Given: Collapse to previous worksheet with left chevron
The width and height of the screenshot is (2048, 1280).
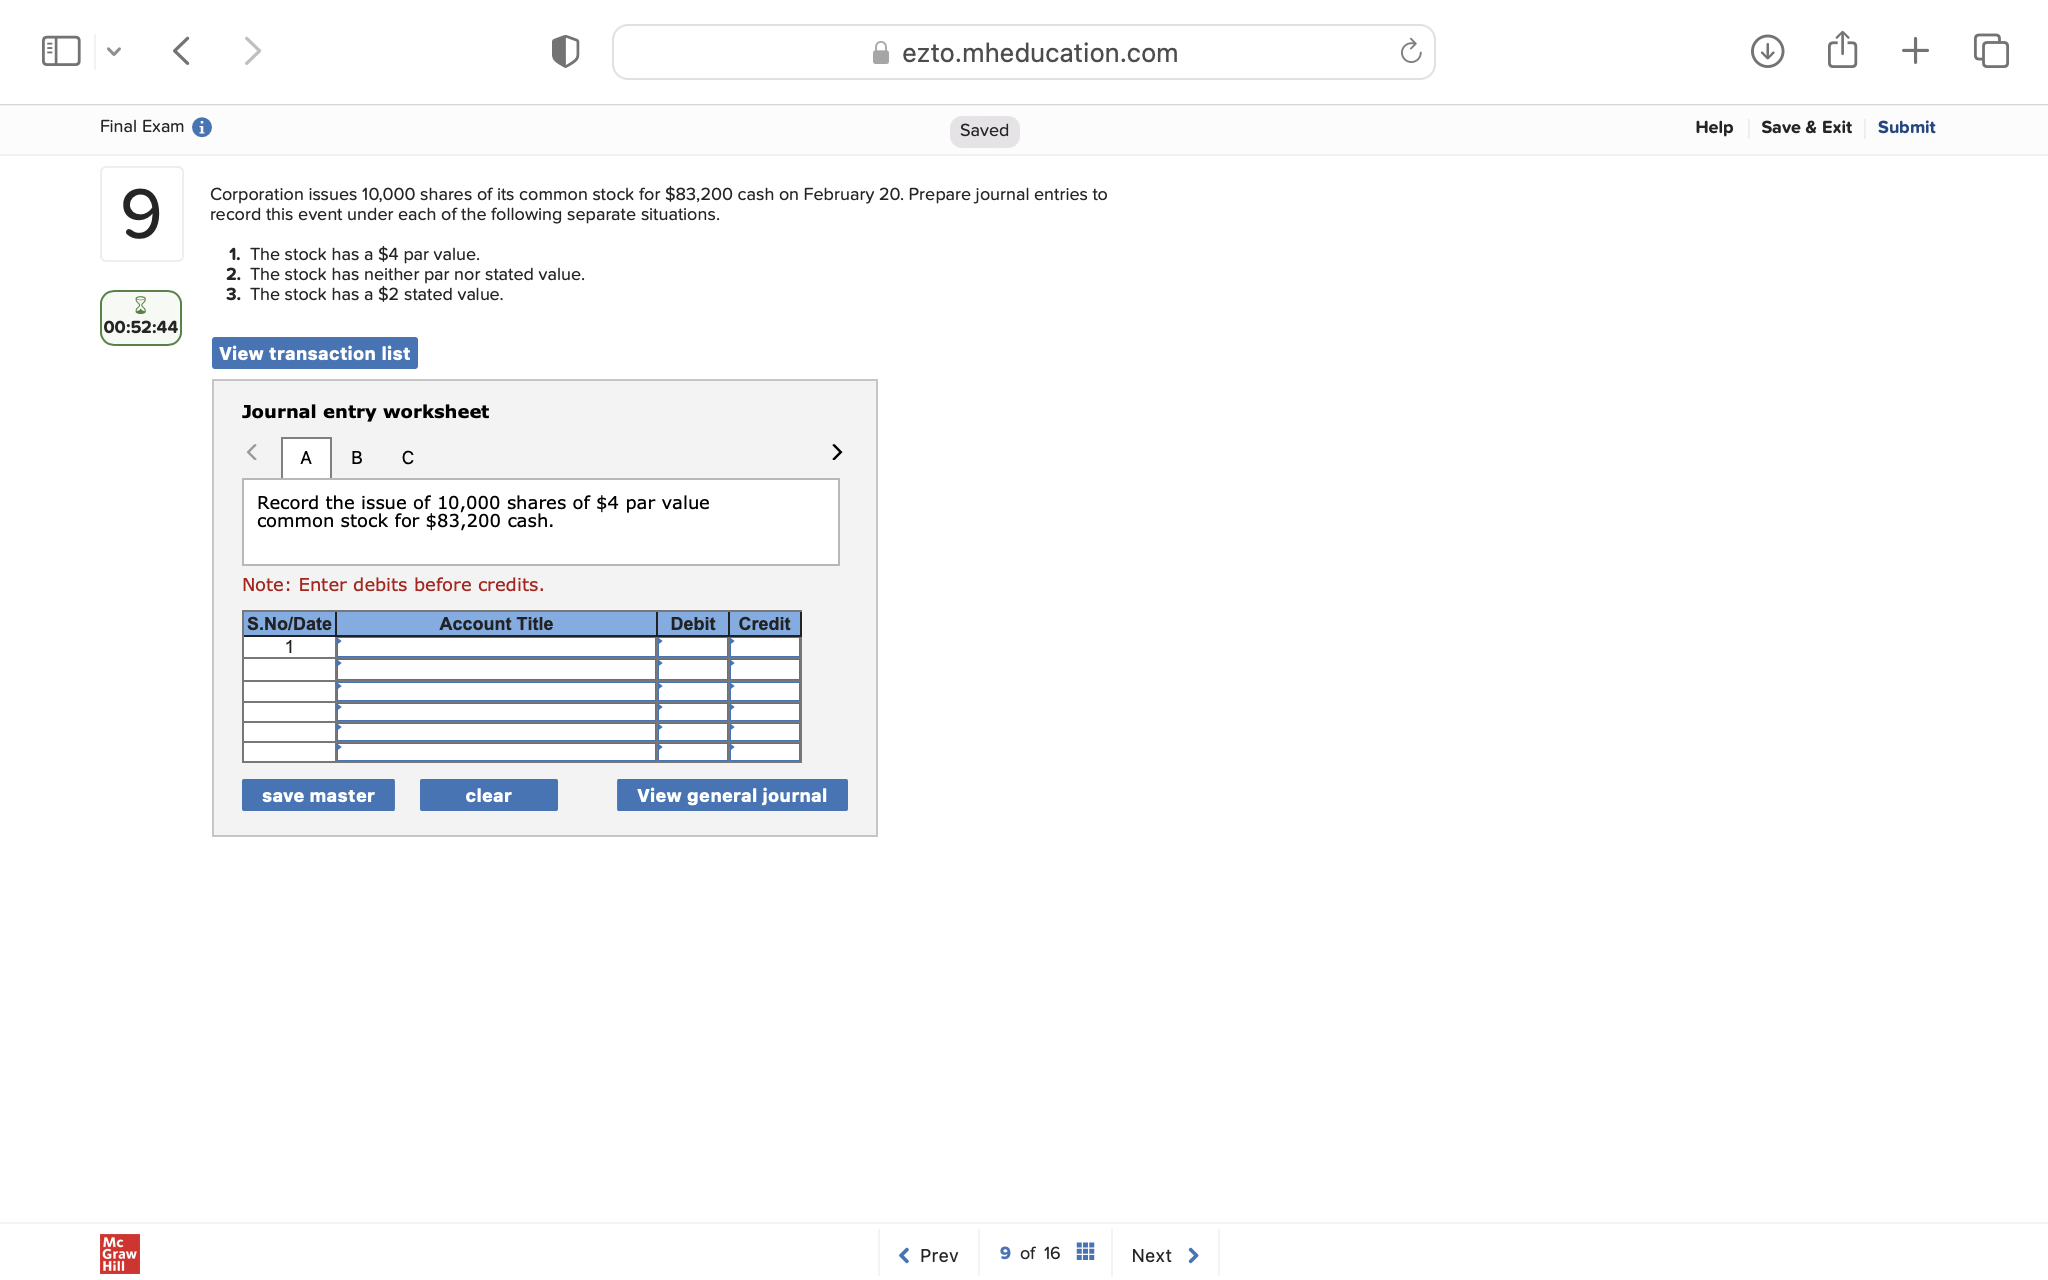Looking at the screenshot, I should click(252, 452).
